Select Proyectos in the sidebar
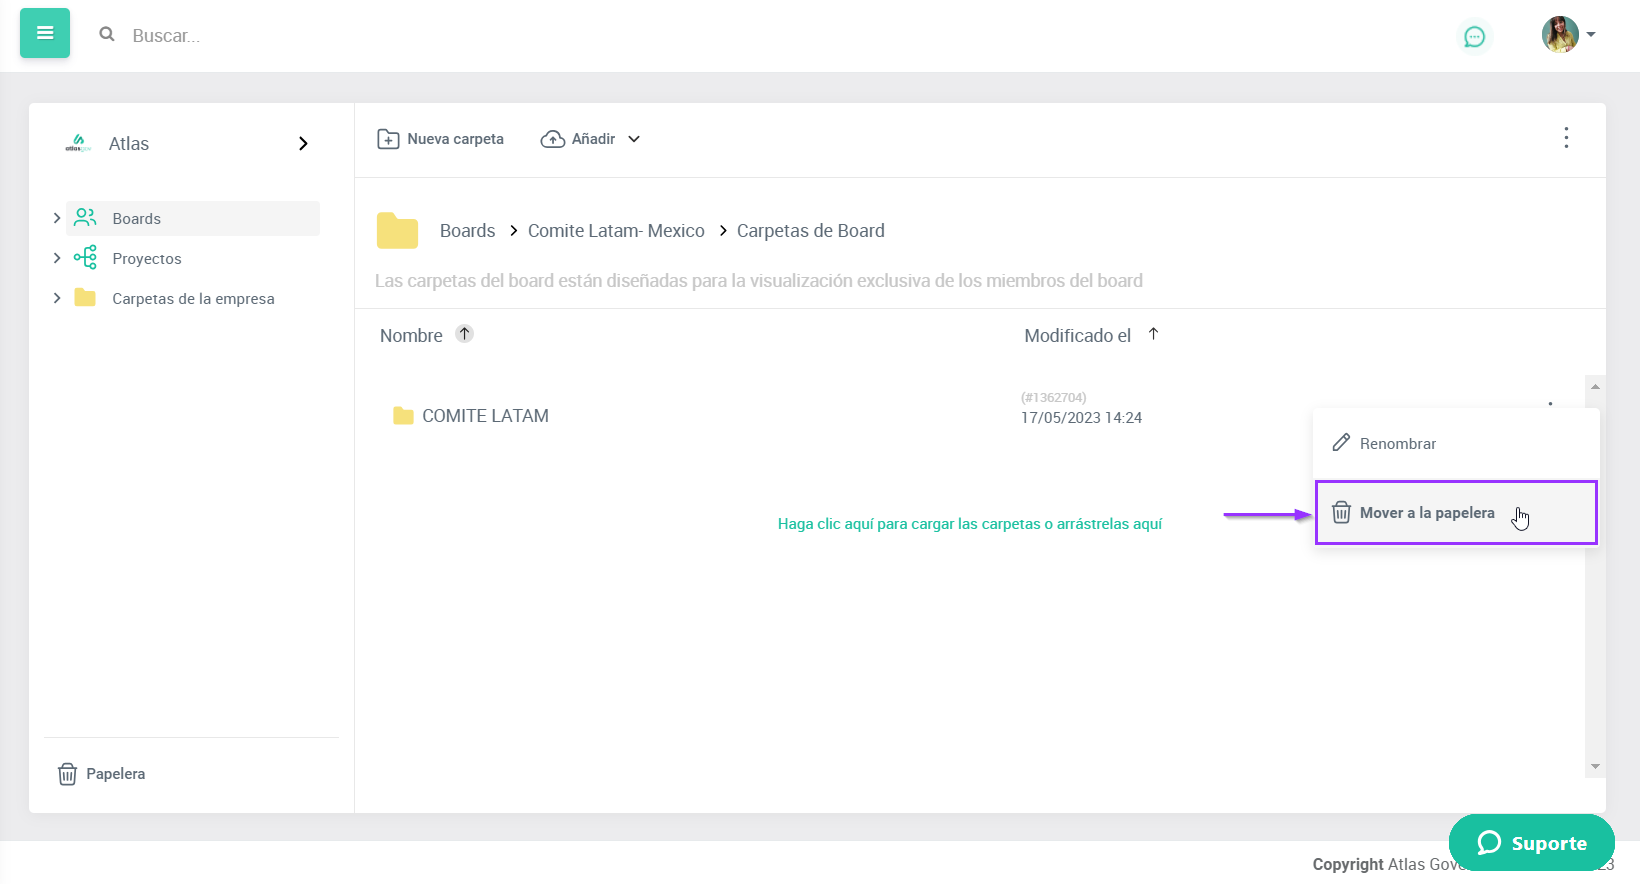This screenshot has height=884, width=1640. click(147, 259)
